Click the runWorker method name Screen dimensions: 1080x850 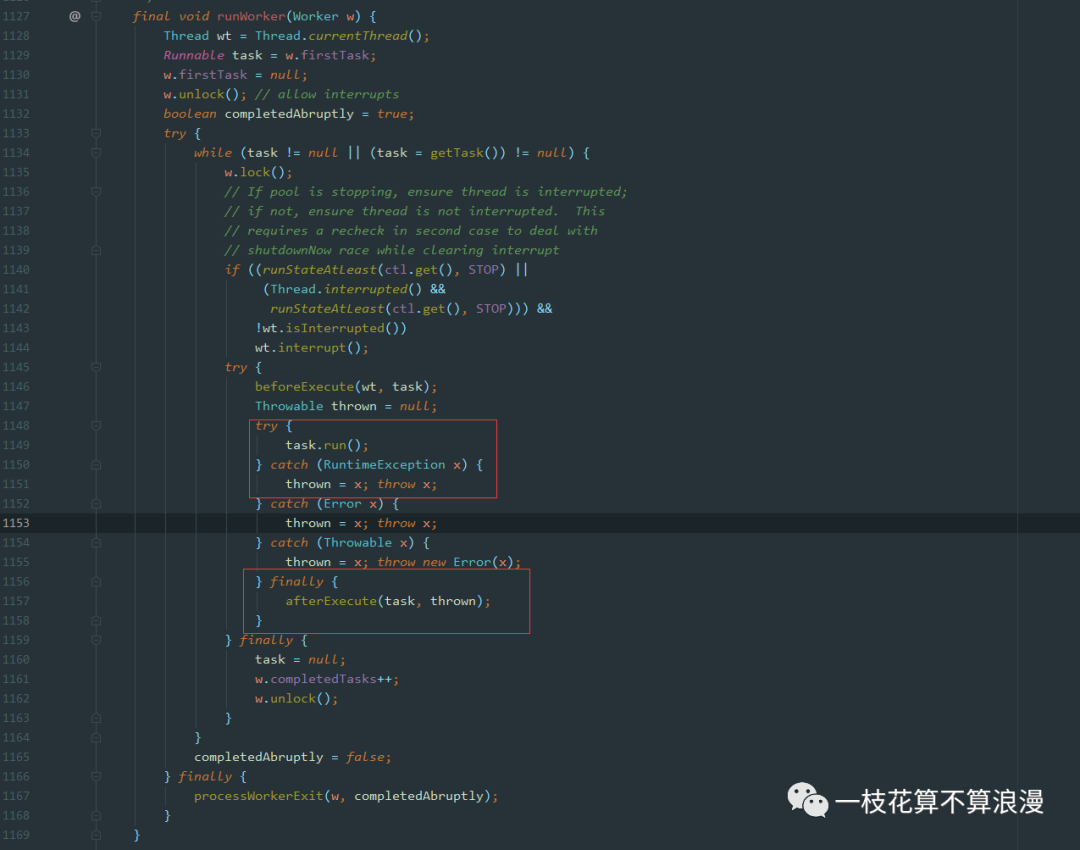pyautogui.click(x=251, y=16)
